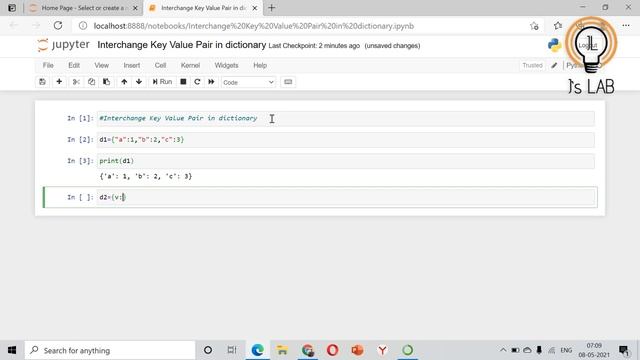Go back in browser history

coord(13,26)
